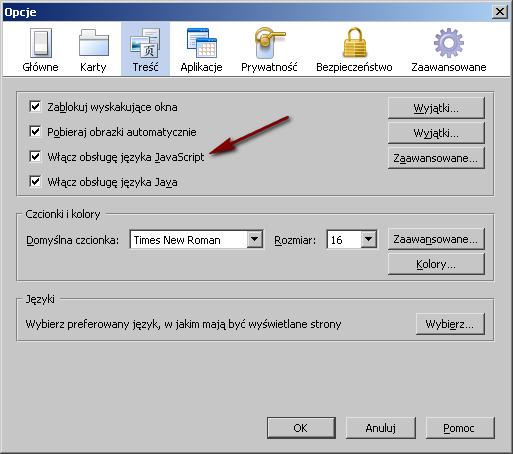Open the Kolory button

(436, 264)
